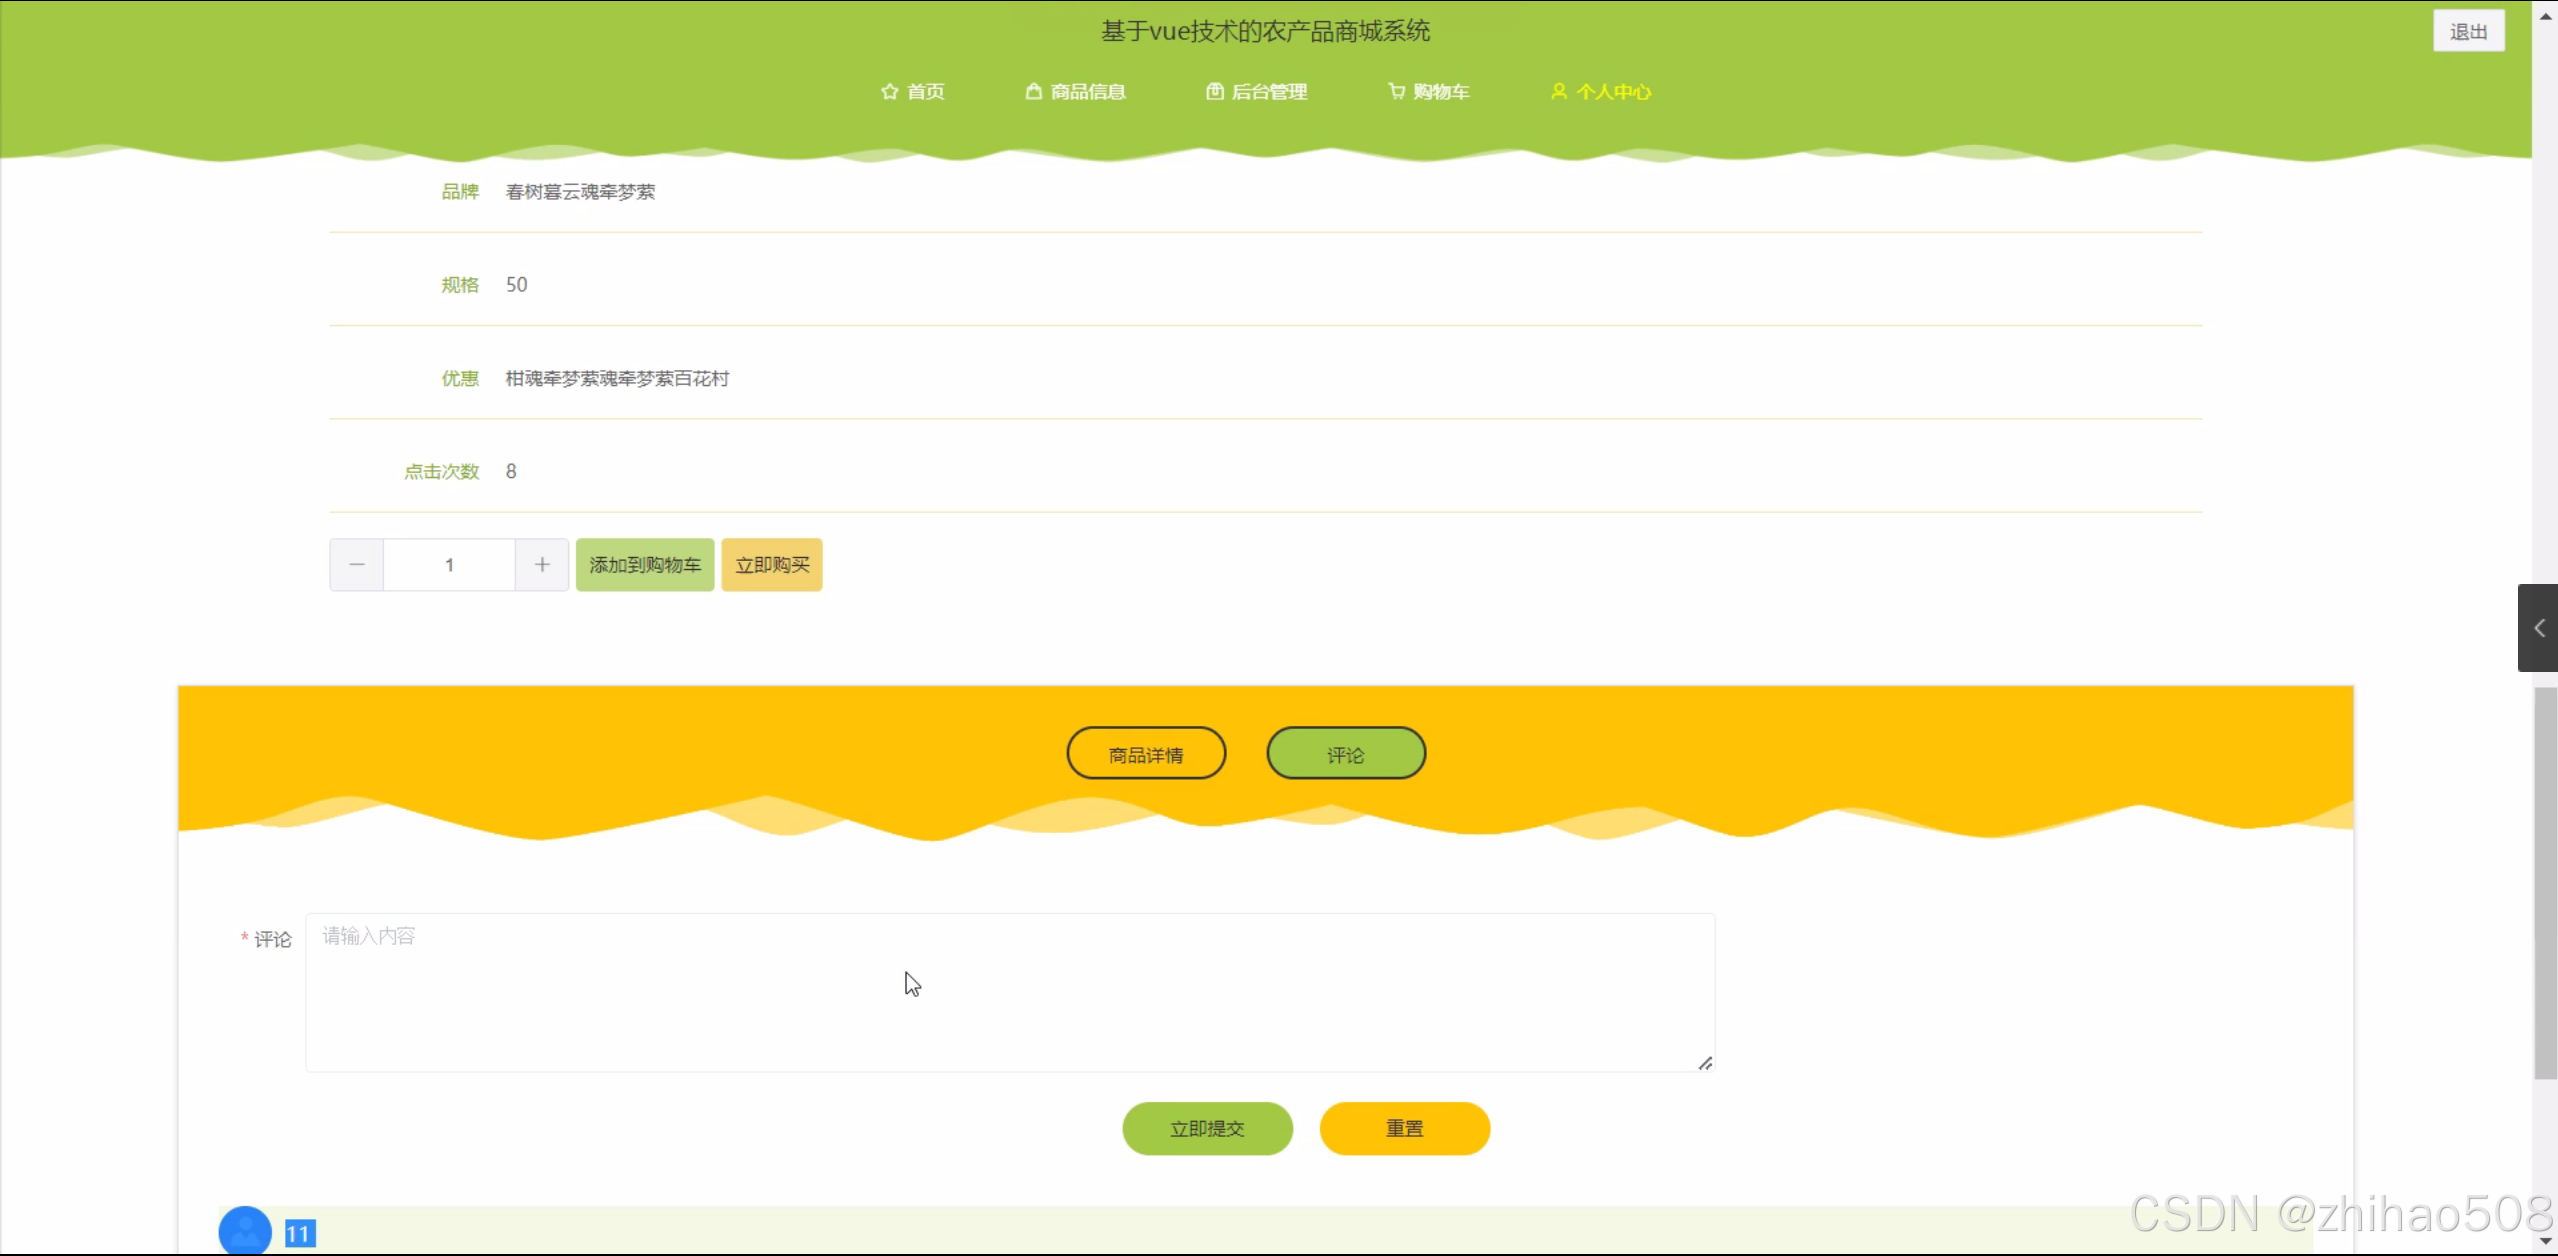Screen dimensions: 2558x1256
Task: Click the shopping cart icon in nav
Action: [1396, 92]
